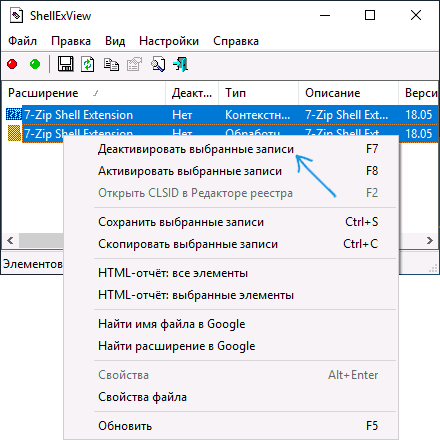The height and width of the screenshot is (440, 440).
Task: Click icon of the first 7-Zip Shell Extension row
Action: 14,114
